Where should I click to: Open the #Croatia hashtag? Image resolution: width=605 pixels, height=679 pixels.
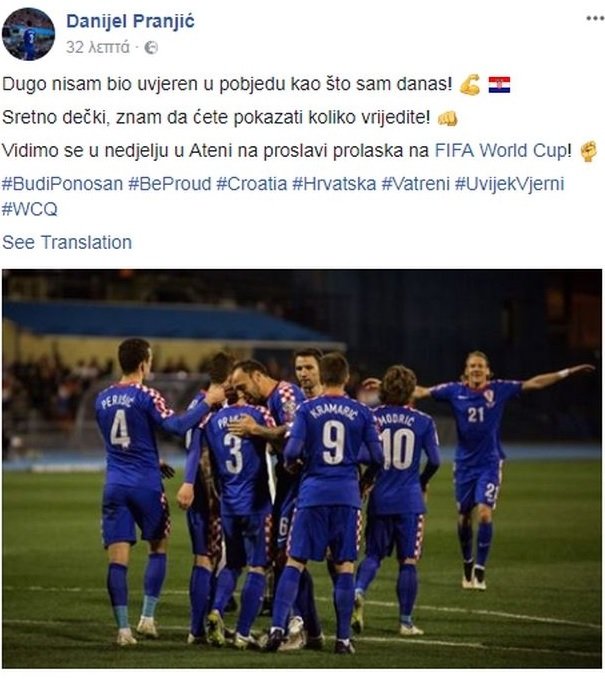point(252,184)
